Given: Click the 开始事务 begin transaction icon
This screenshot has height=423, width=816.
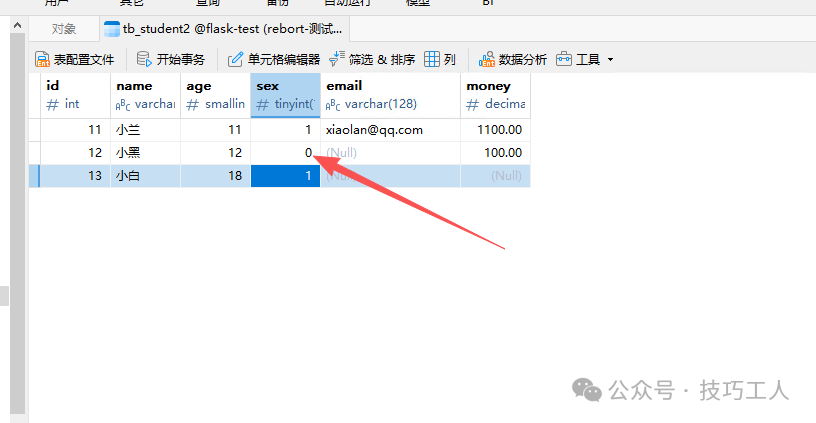Looking at the screenshot, I should [x=144, y=59].
